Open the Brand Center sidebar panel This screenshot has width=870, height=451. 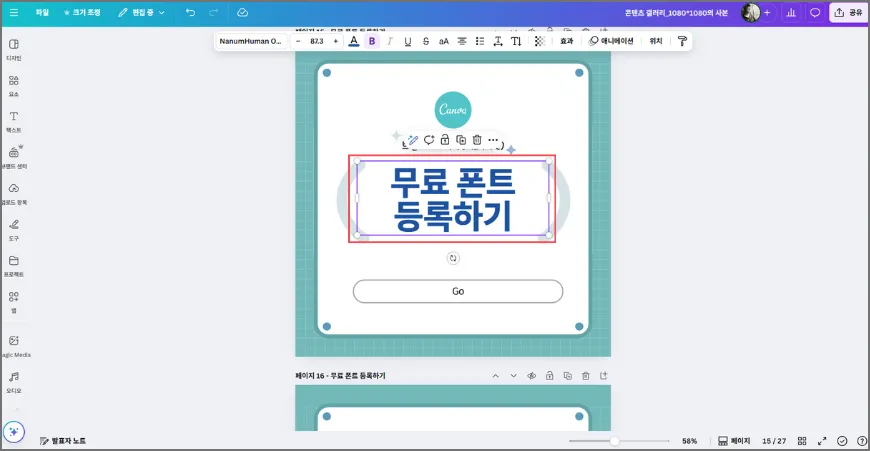coord(14,158)
